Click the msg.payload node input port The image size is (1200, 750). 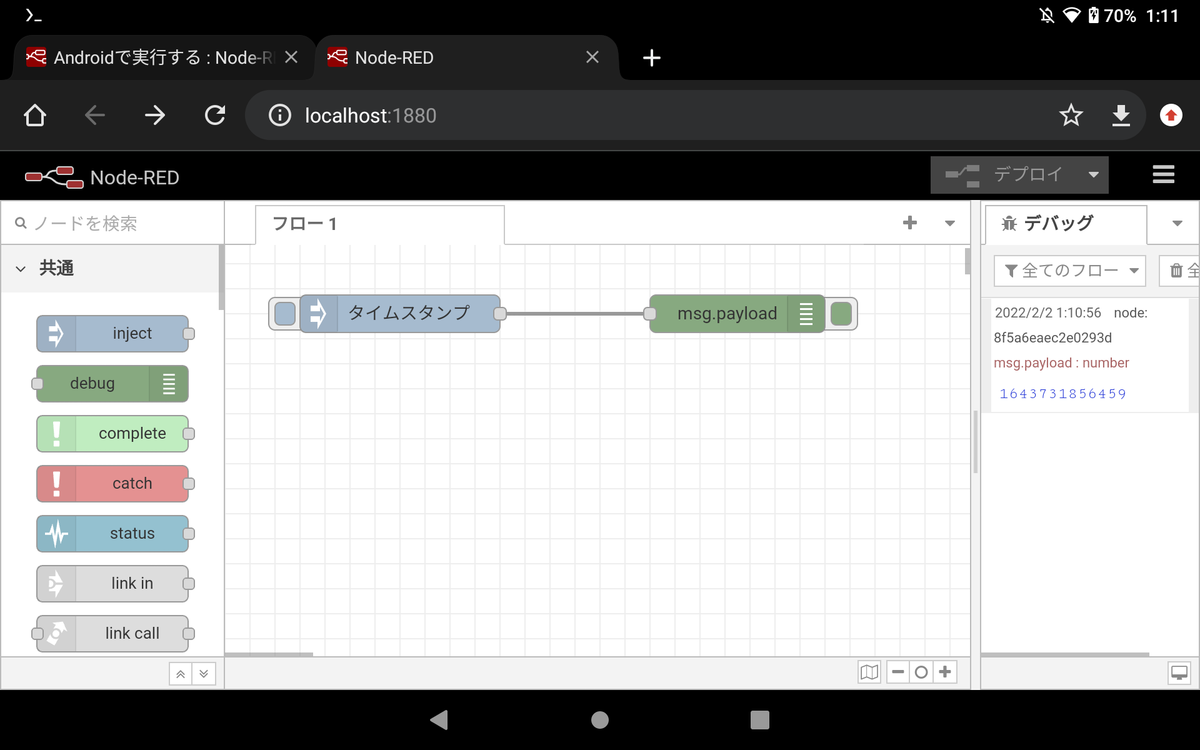[650, 313]
